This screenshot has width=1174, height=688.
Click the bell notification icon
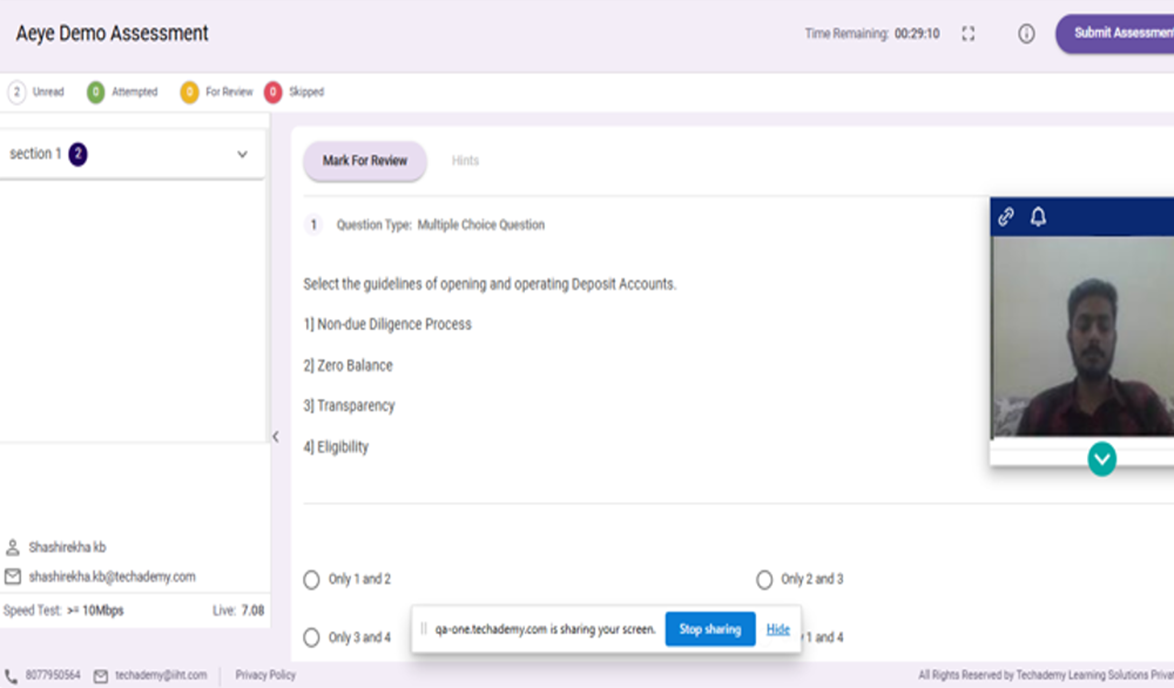click(1038, 217)
